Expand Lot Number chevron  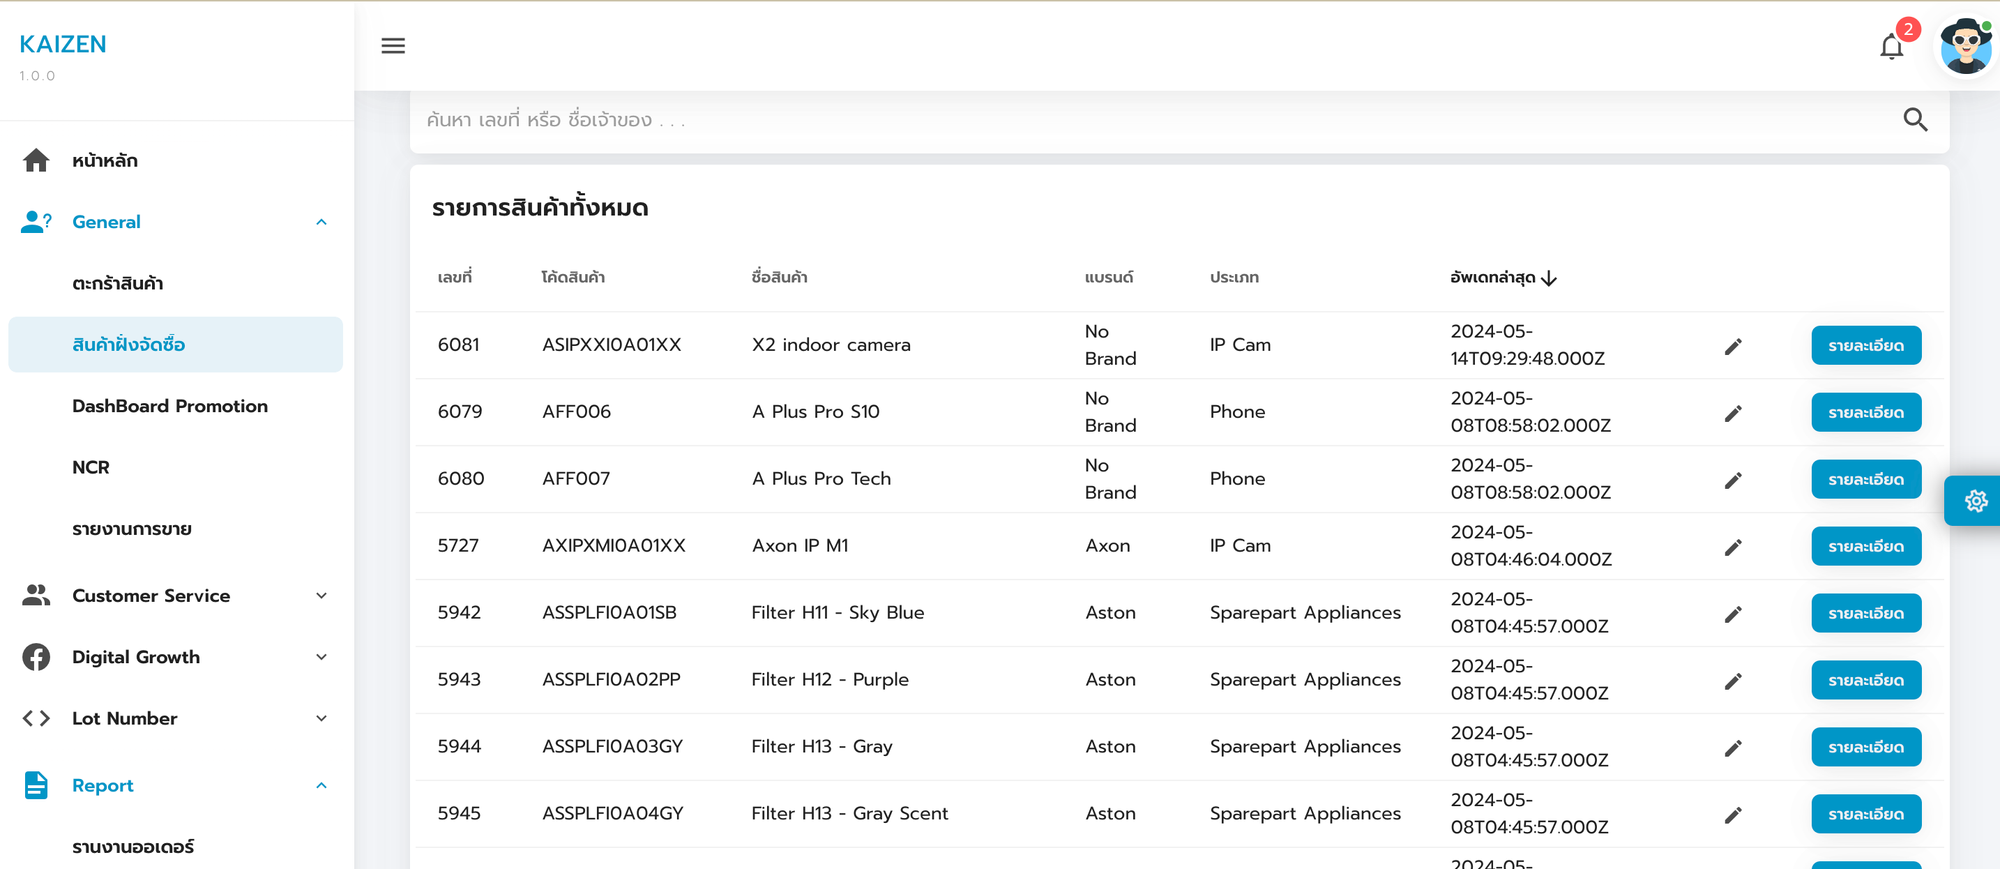[x=321, y=719]
